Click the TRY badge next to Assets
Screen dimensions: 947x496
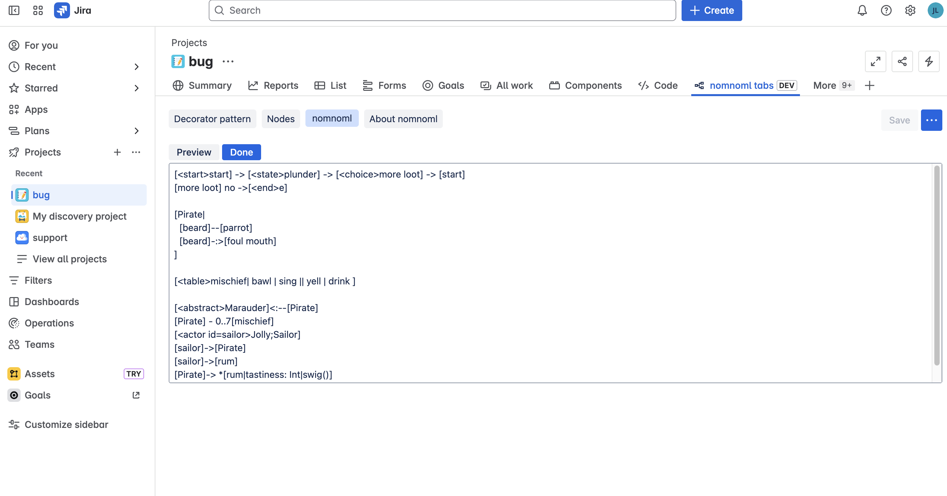point(133,374)
